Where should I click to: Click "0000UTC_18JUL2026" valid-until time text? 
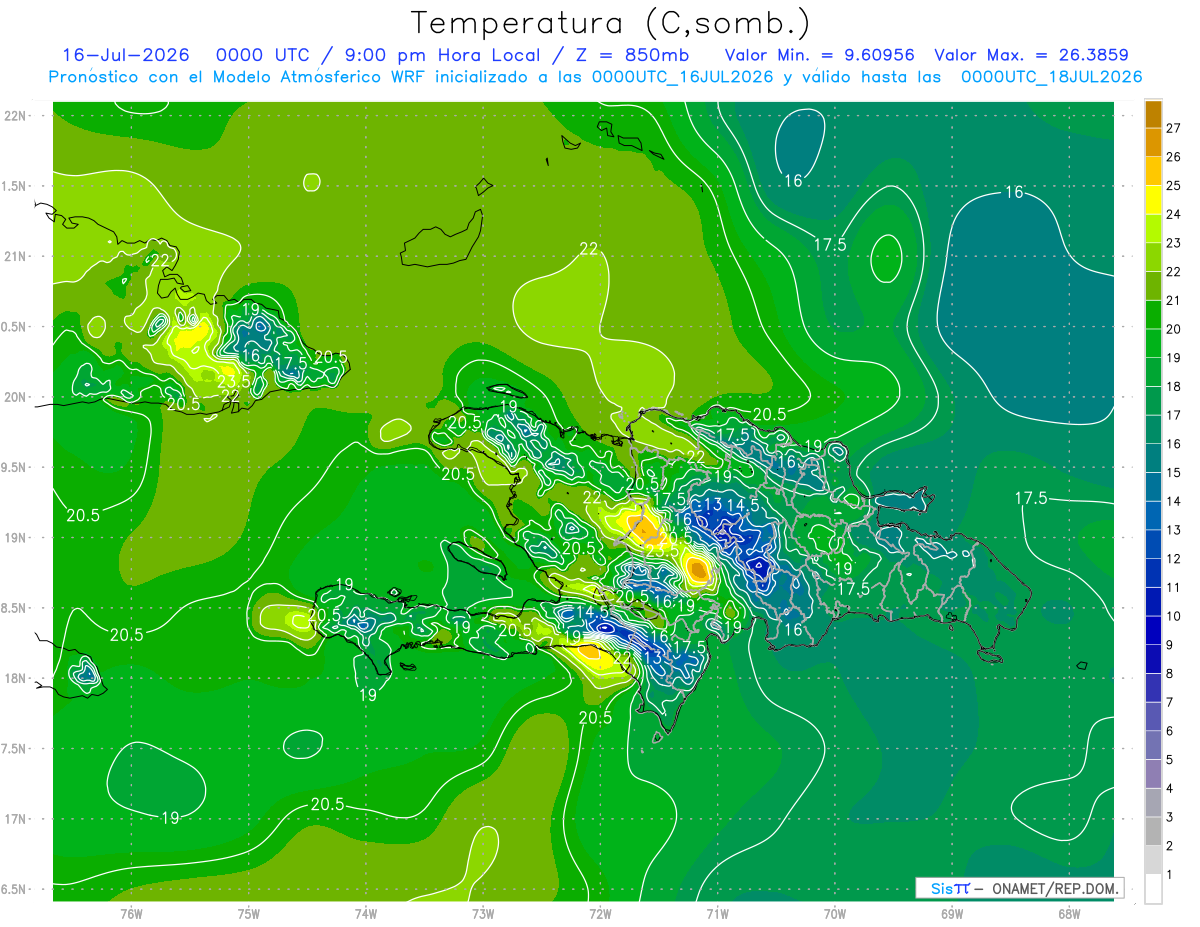coord(1051,77)
